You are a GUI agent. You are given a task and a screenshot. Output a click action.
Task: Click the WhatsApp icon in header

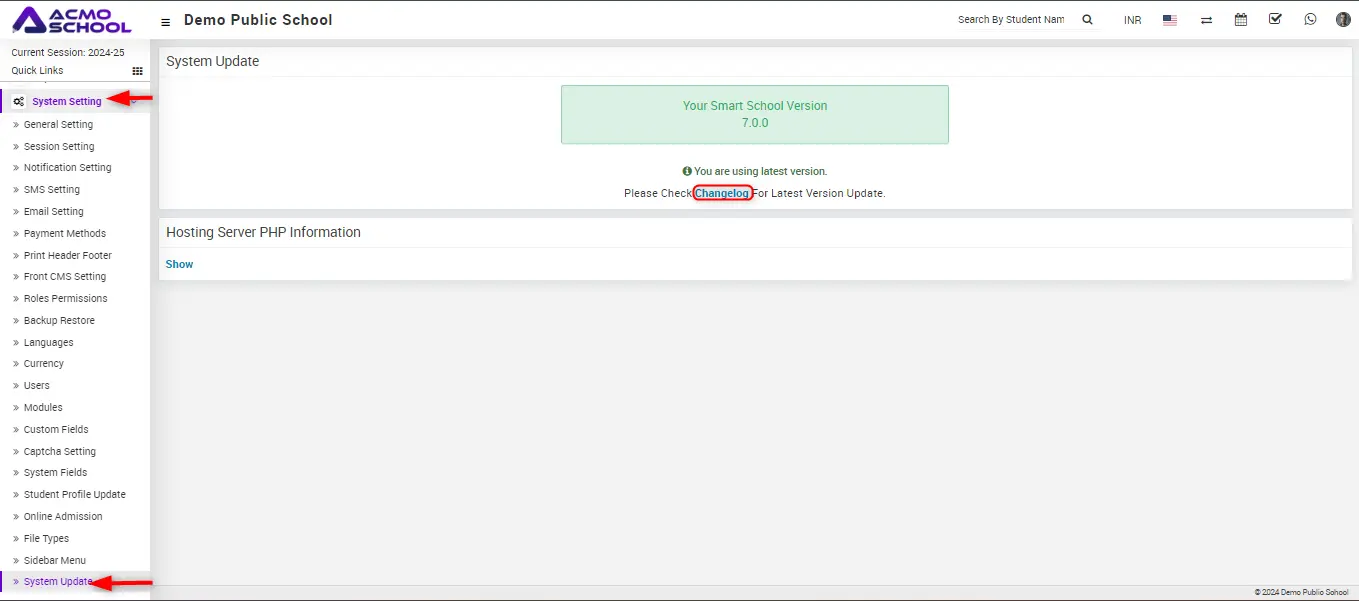[1310, 19]
